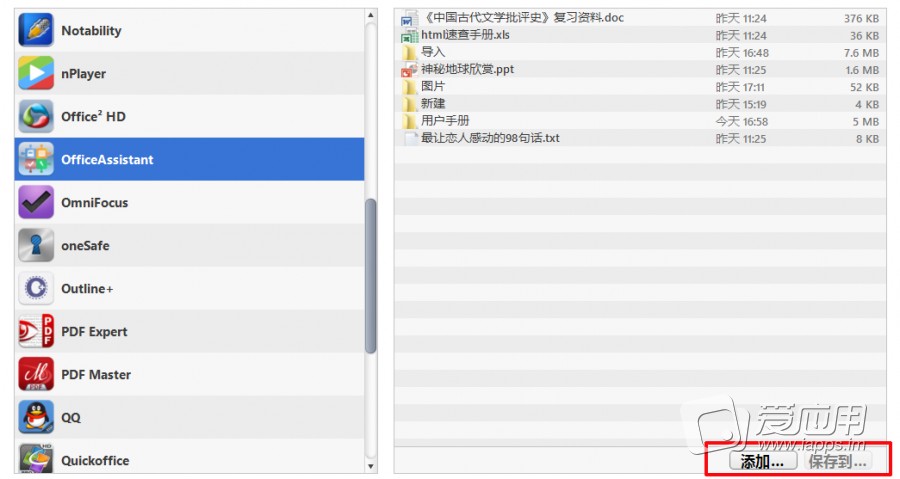Select the 新建 folder name
900x479 pixels.
[x=433, y=104]
